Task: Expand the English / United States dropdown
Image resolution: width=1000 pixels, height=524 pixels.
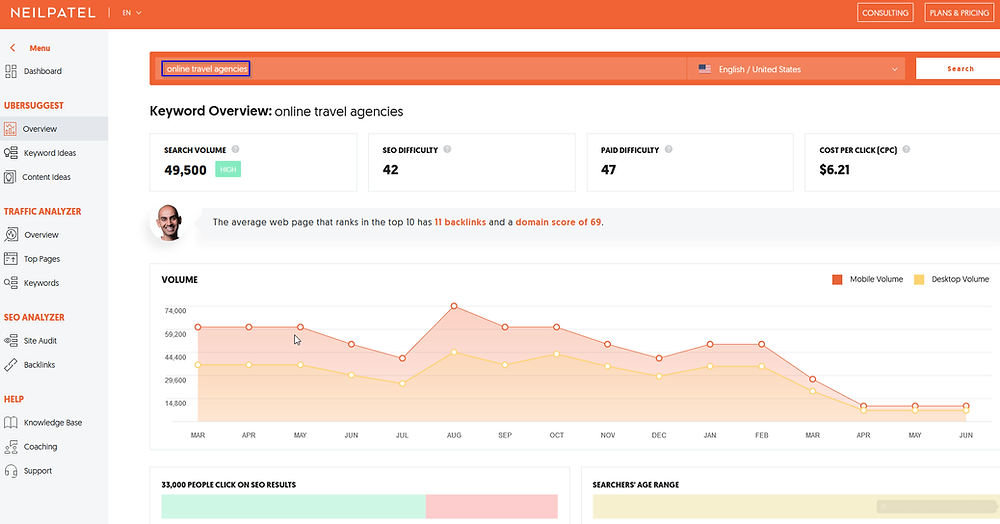Action: point(796,69)
